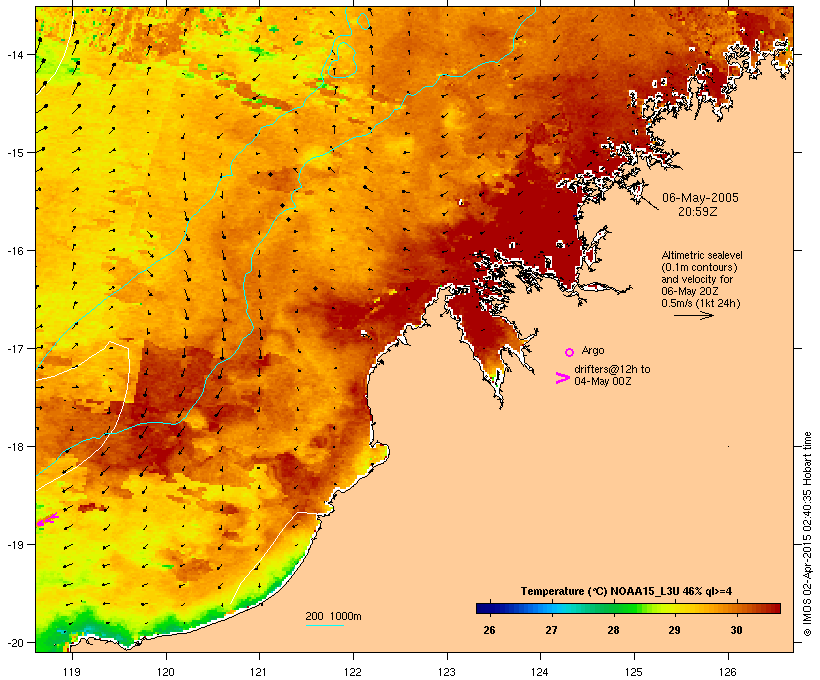Click the longitude axis label 121

[x=259, y=672]
